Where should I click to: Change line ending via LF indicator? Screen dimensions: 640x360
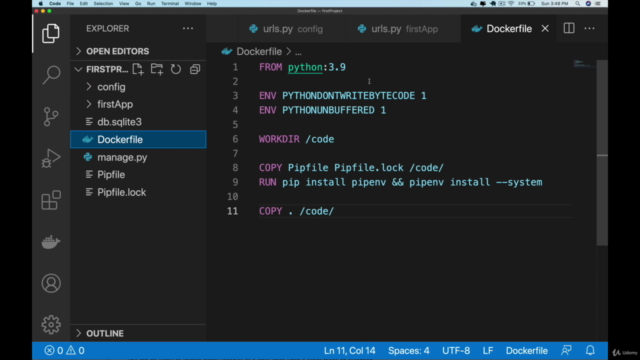(488, 351)
